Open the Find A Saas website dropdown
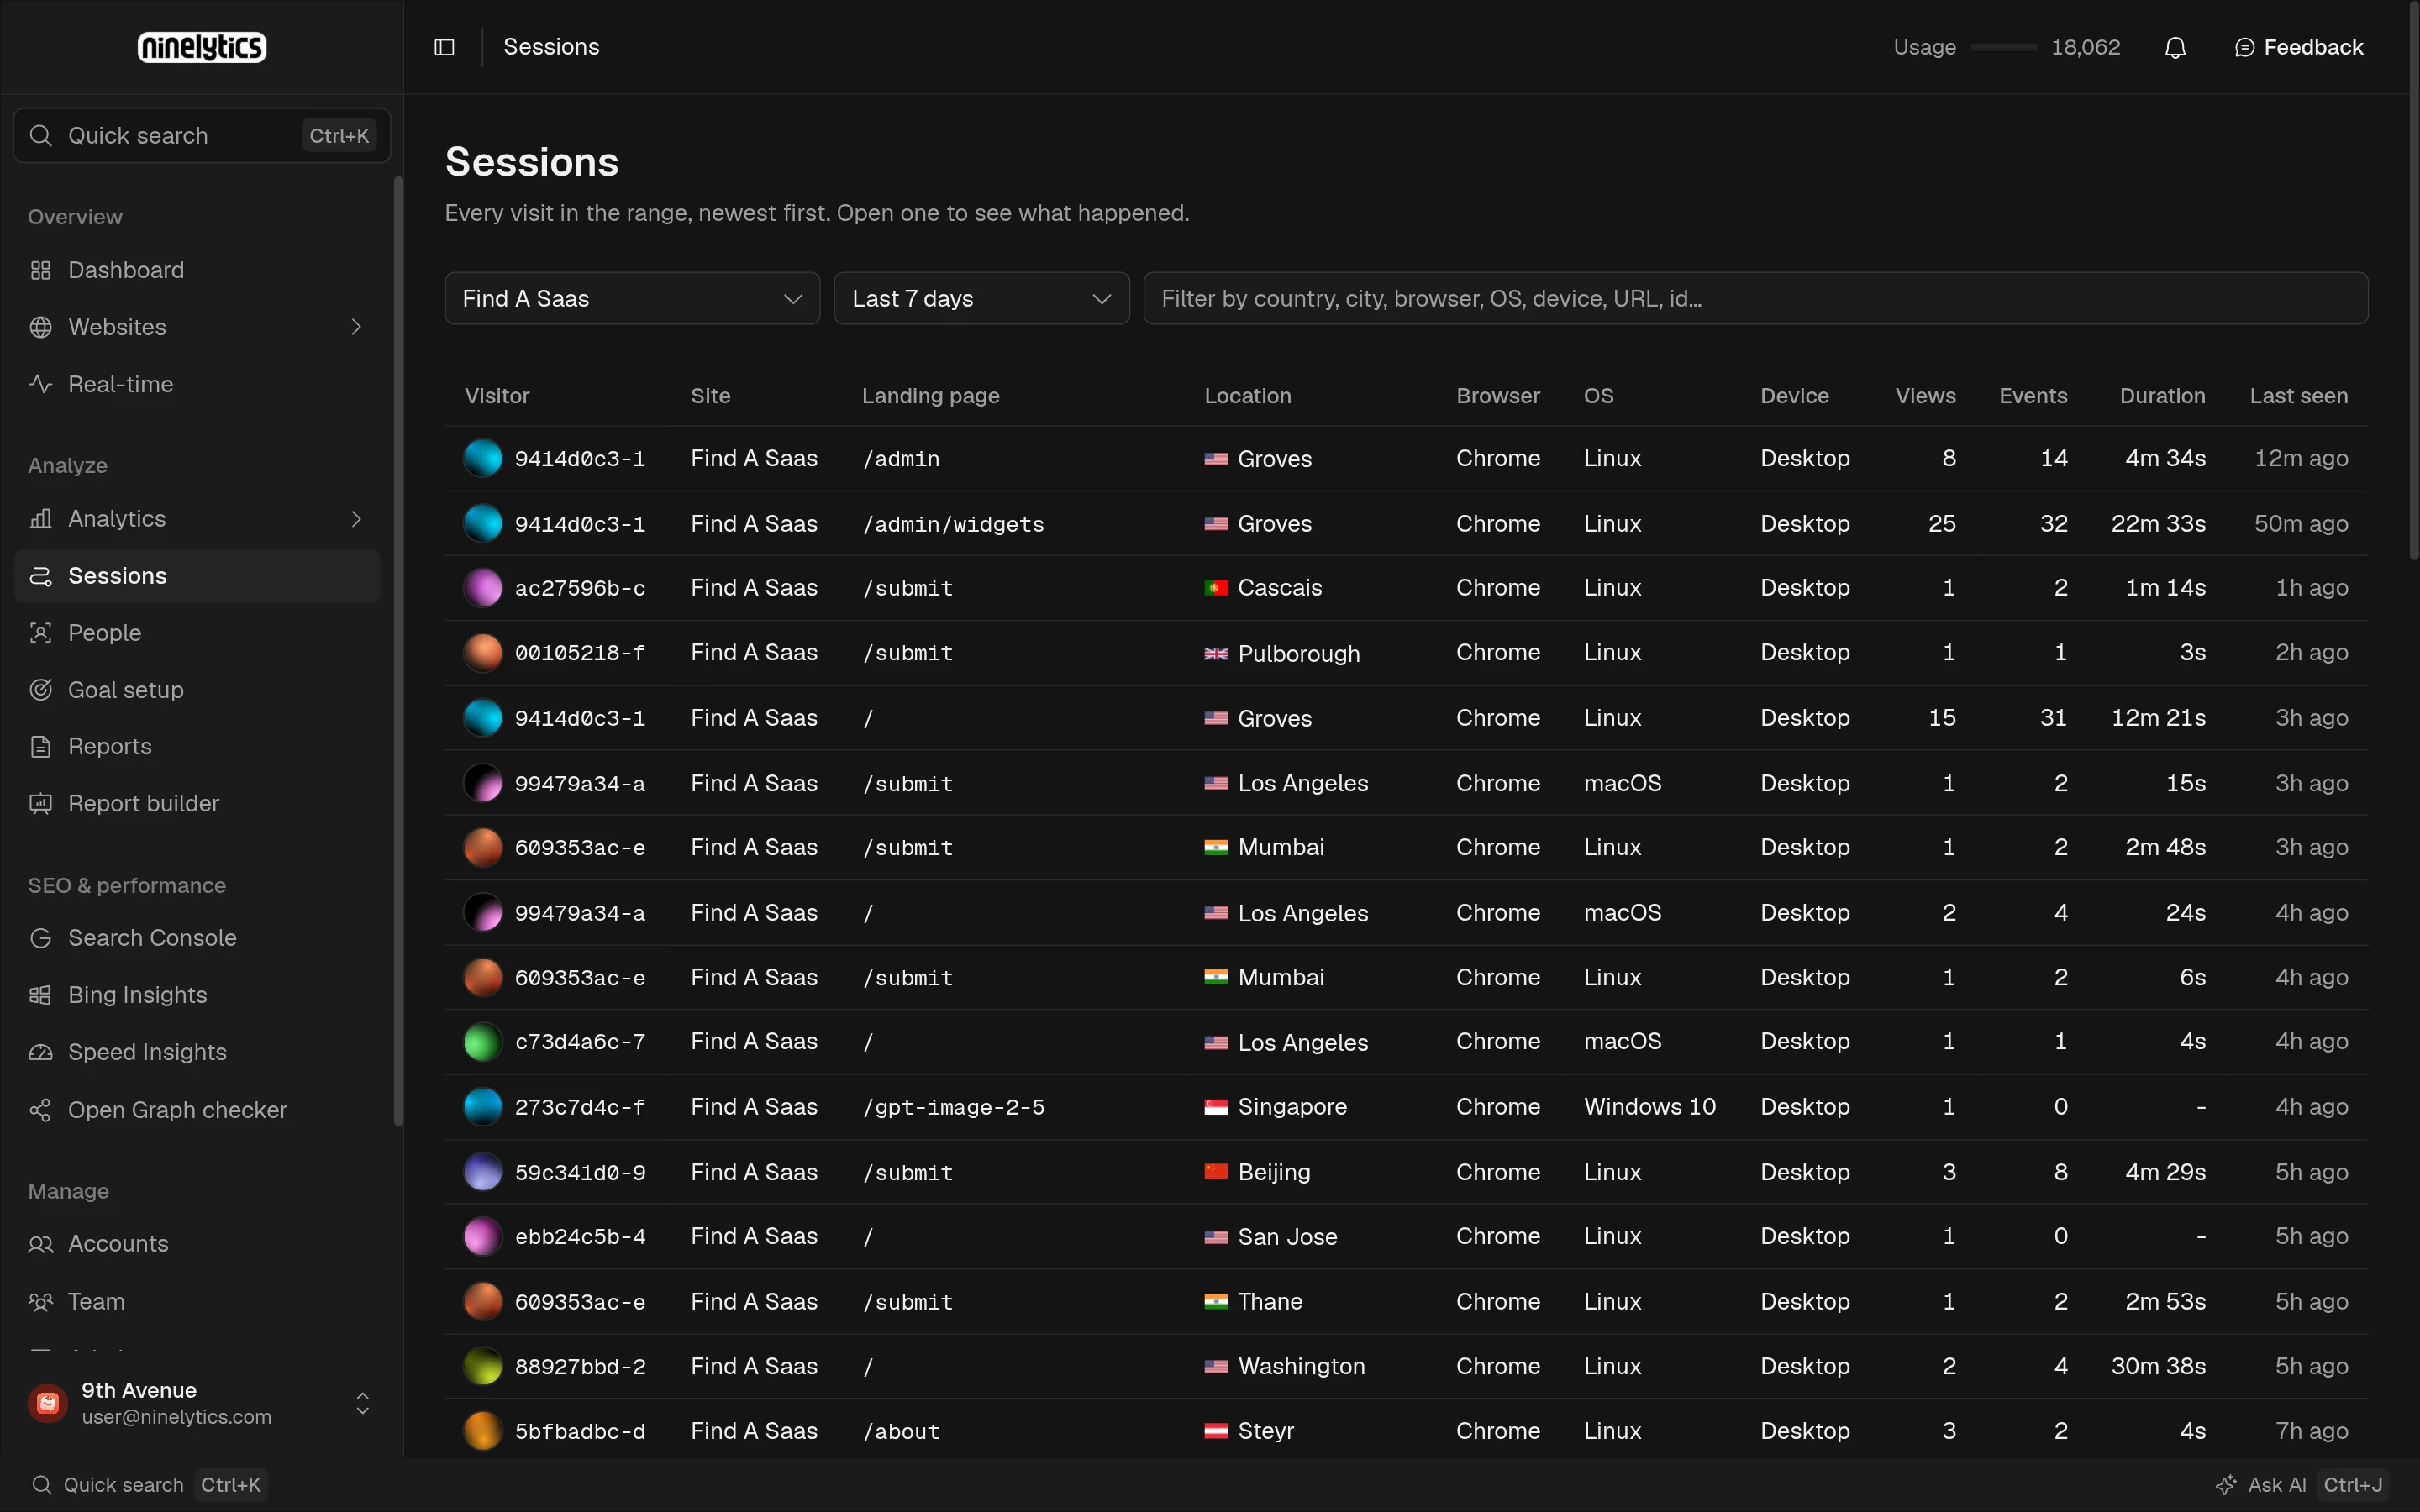 click(632, 298)
